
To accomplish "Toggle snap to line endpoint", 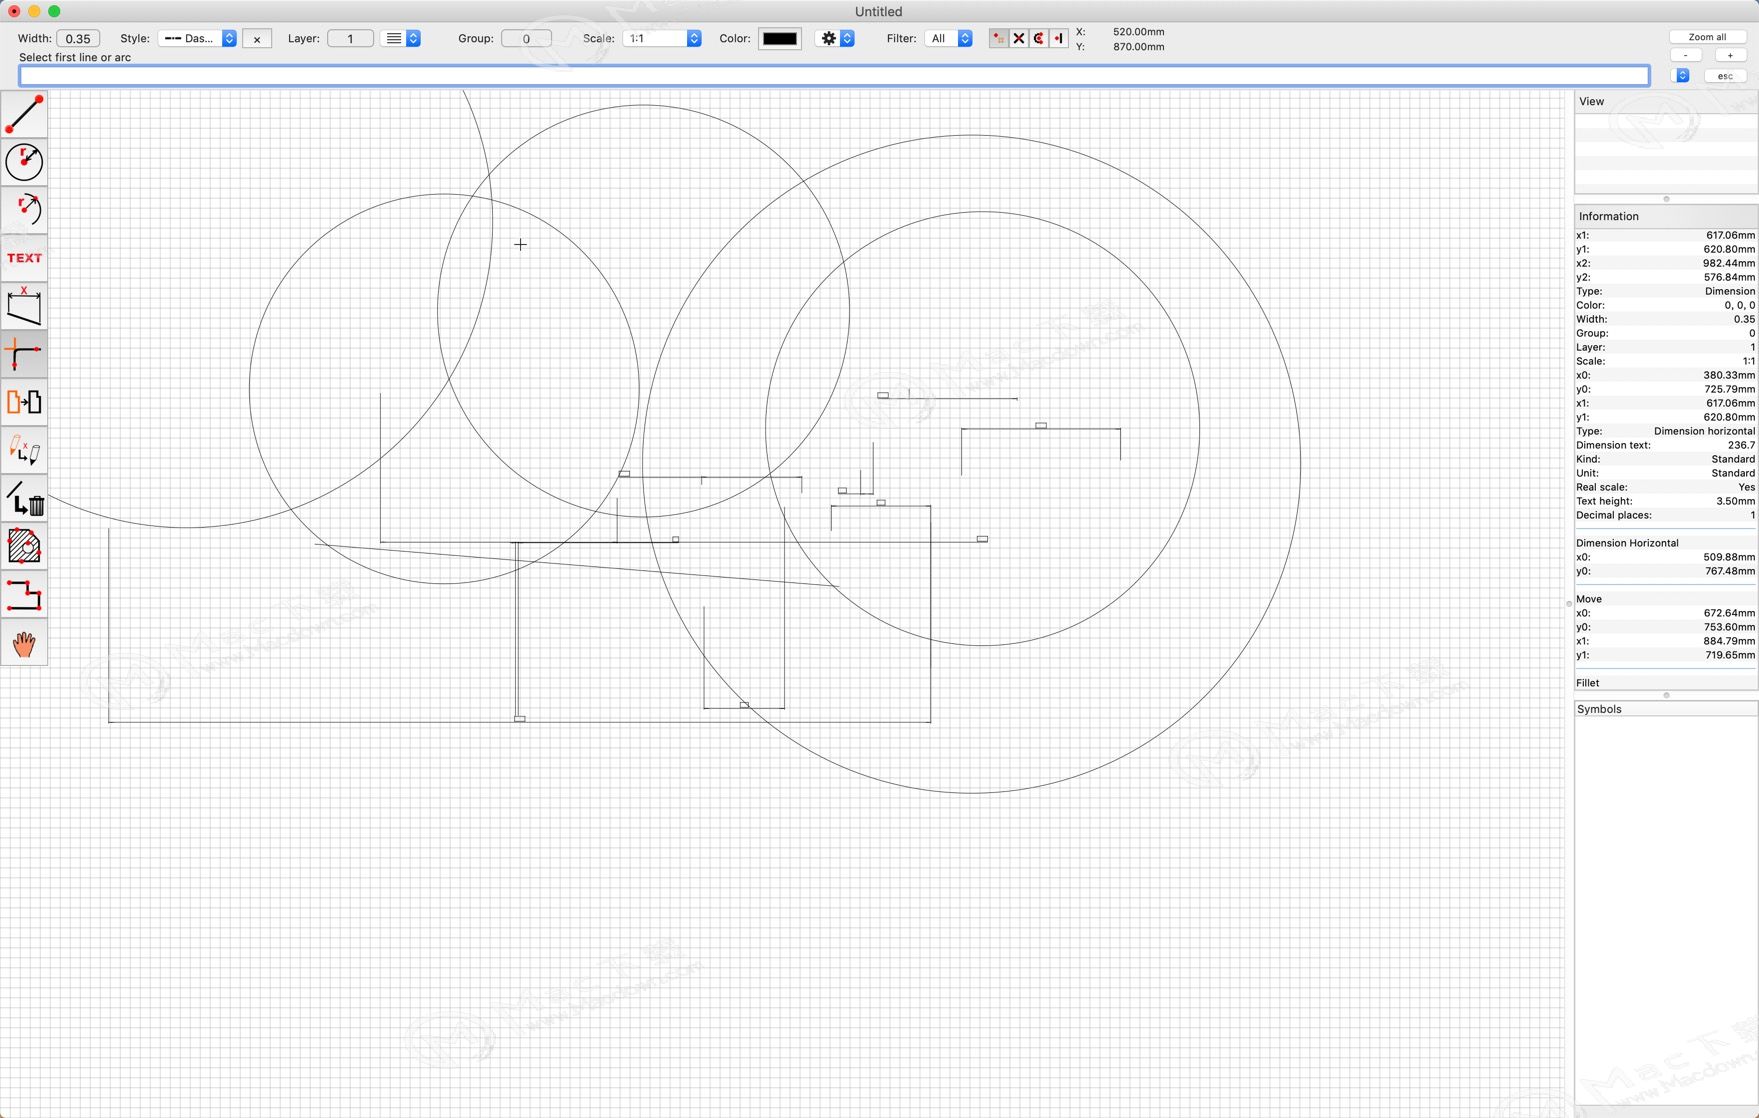I will click(x=1058, y=38).
